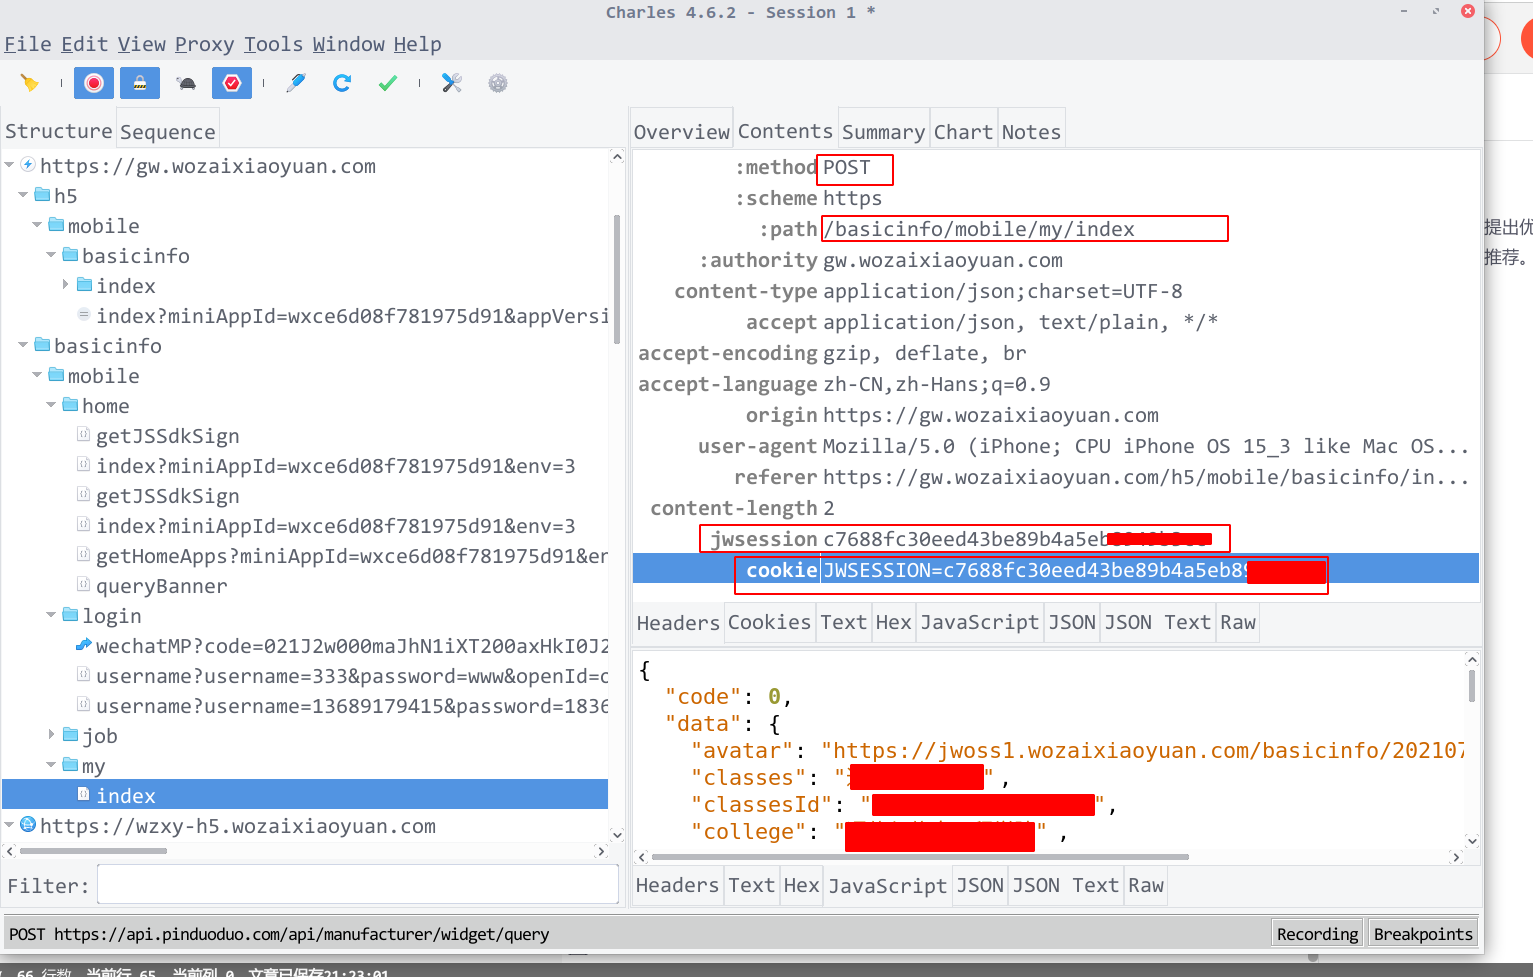Screen dimensions: 1533x977
Task: Click the globe icon of wzxy-h5 host
Action: 28,825
